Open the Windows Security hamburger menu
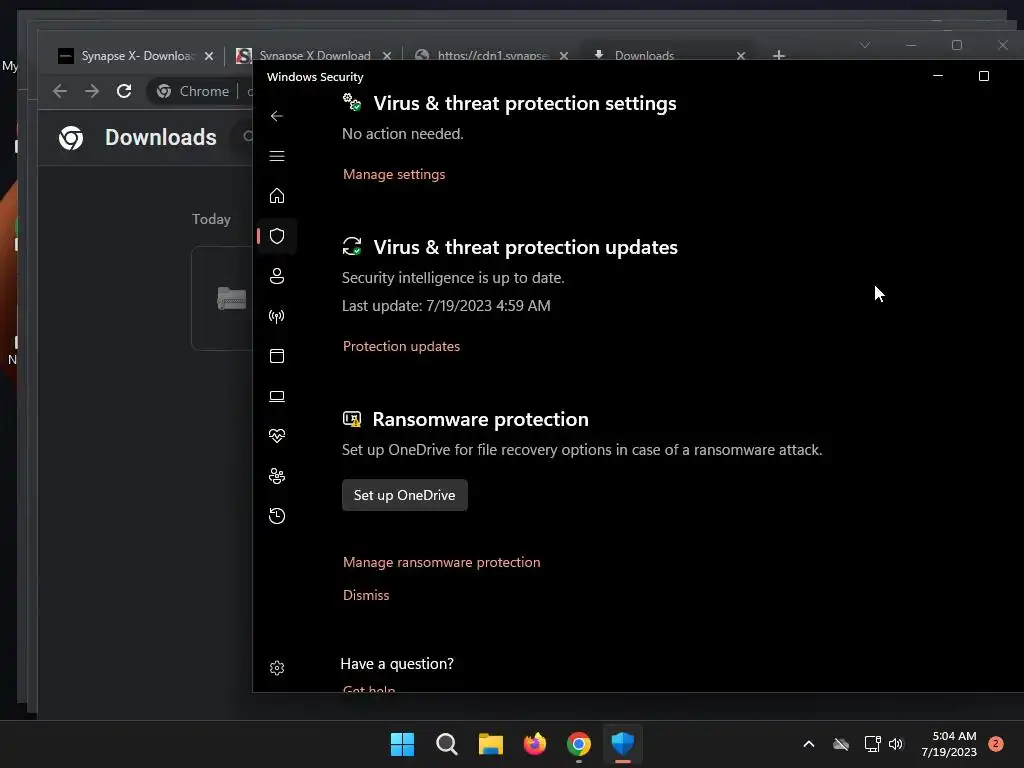Viewport: 1024px width, 768px height. coord(277,156)
